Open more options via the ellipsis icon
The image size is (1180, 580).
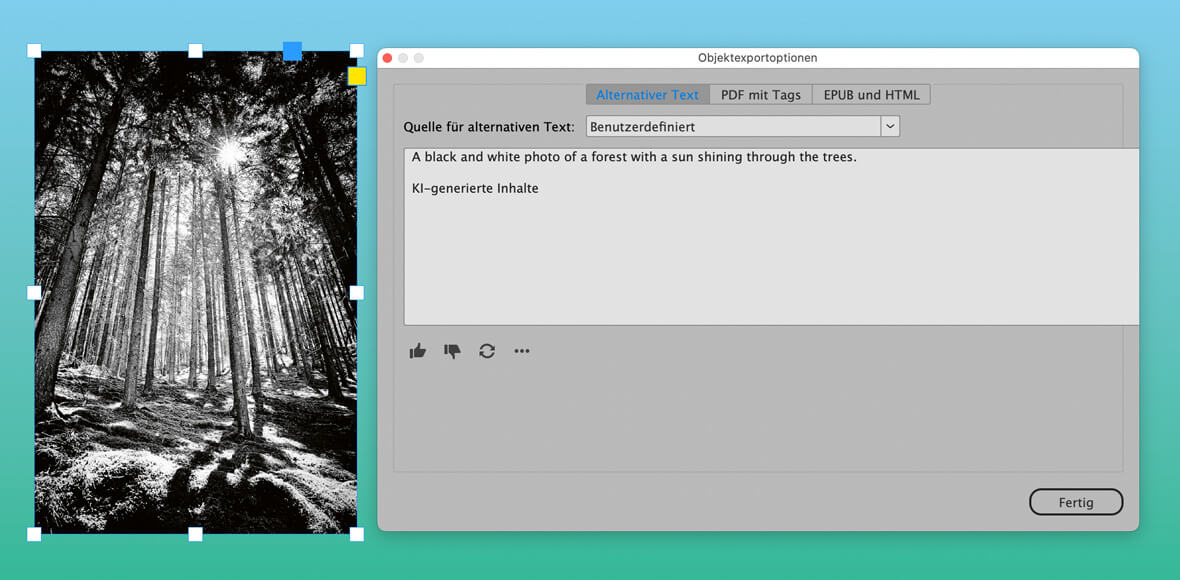pyautogui.click(x=521, y=350)
